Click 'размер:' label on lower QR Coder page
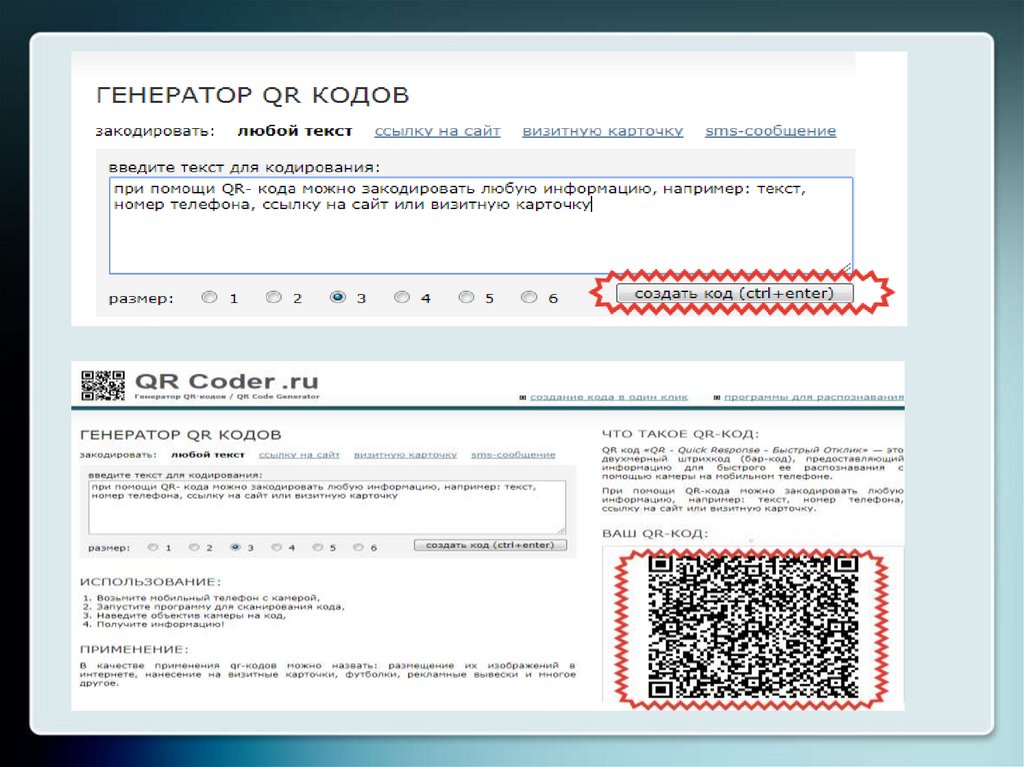Viewport: 1024px width, 767px height. [x=109, y=547]
